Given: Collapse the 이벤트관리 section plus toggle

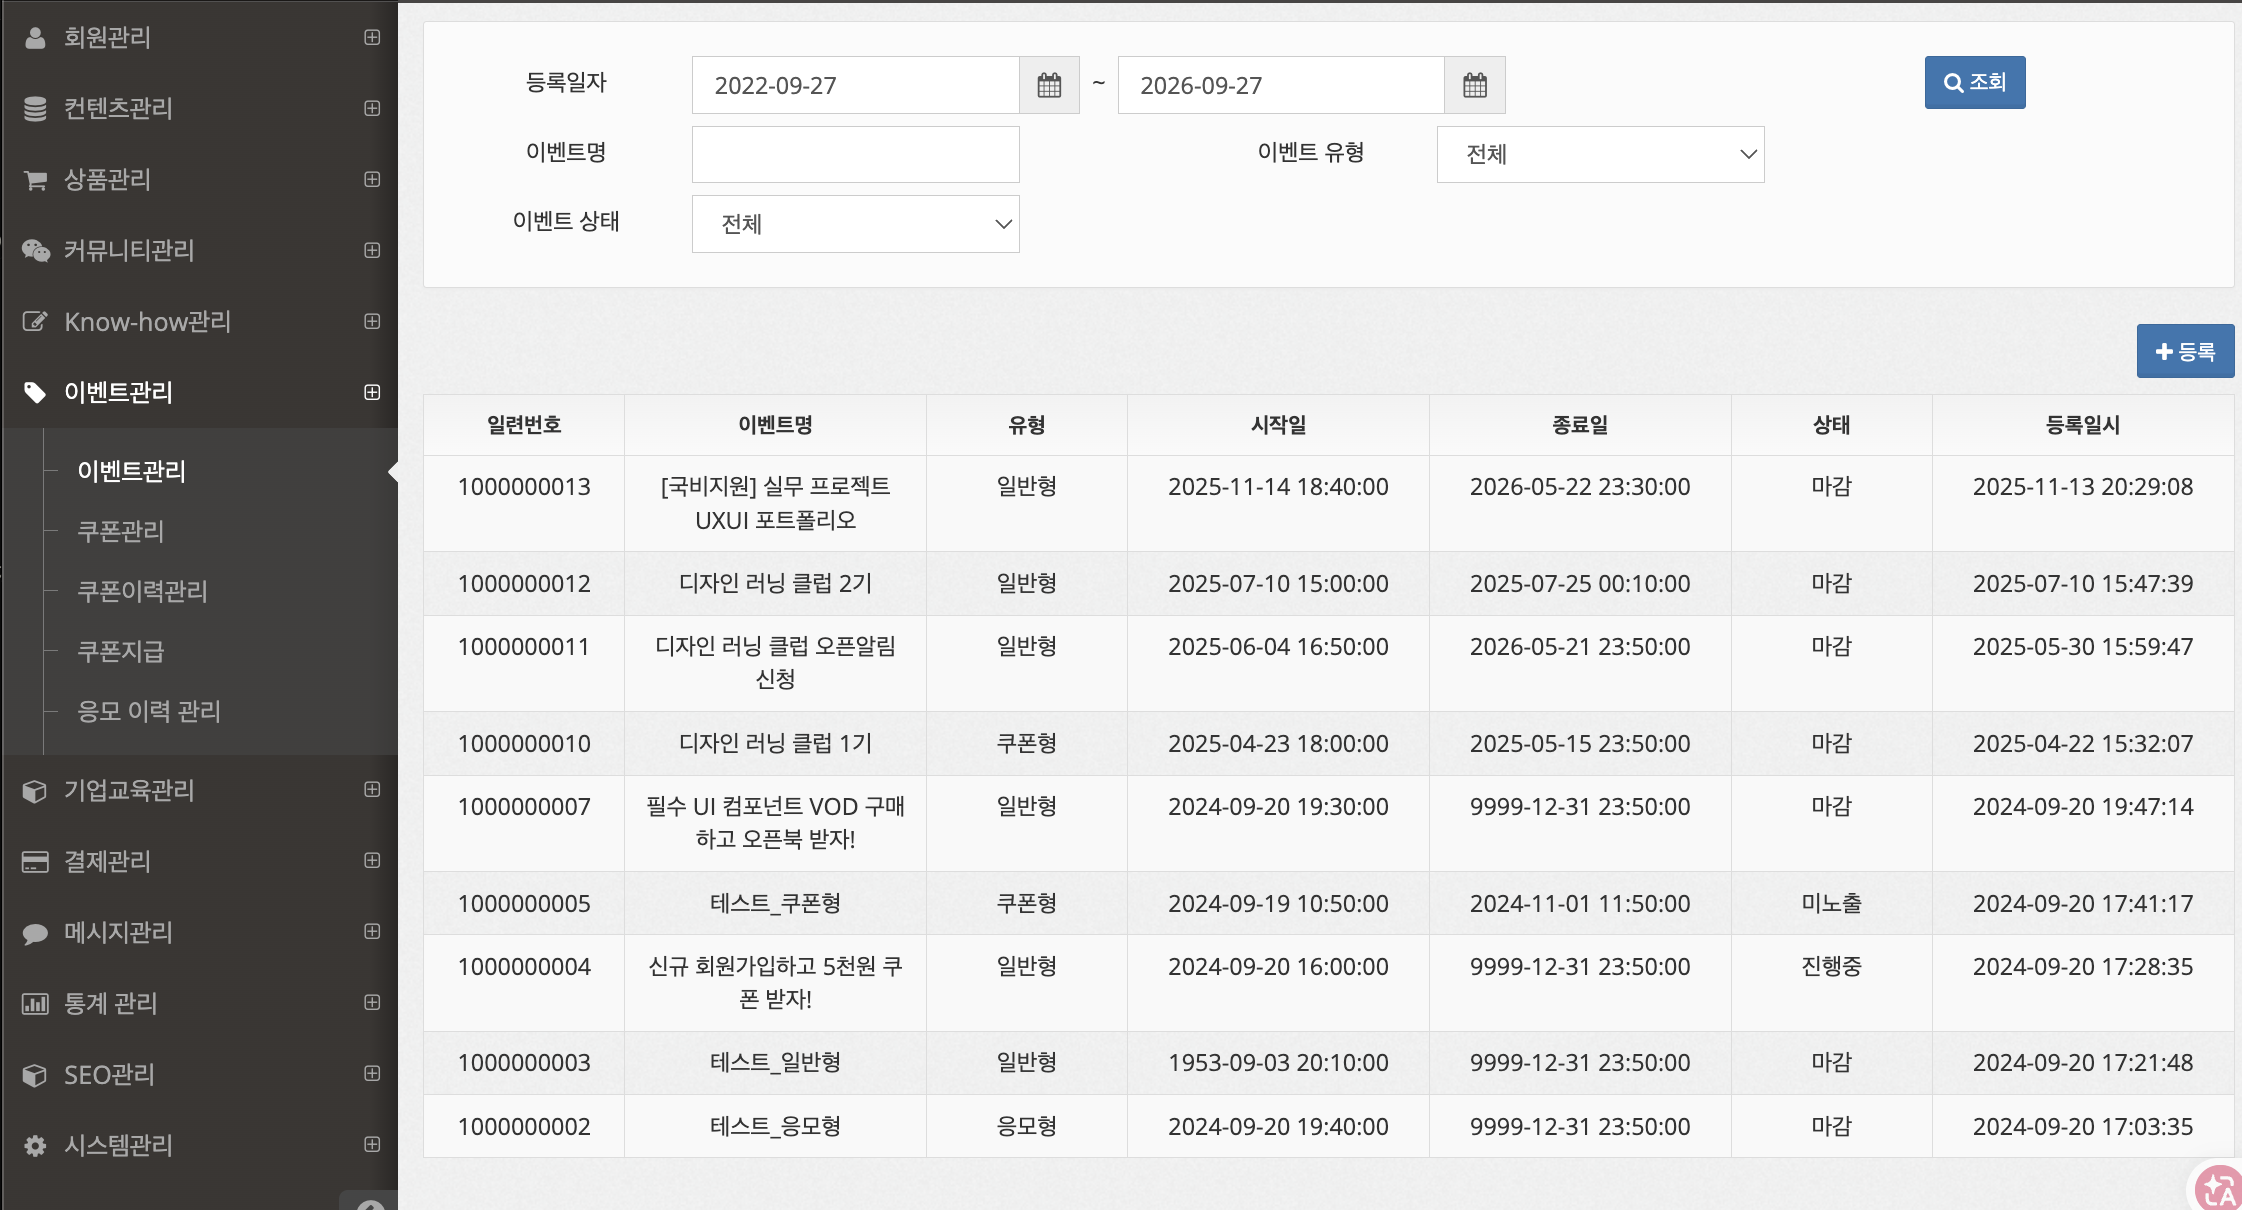Looking at the screenshot, I should 372,392.
